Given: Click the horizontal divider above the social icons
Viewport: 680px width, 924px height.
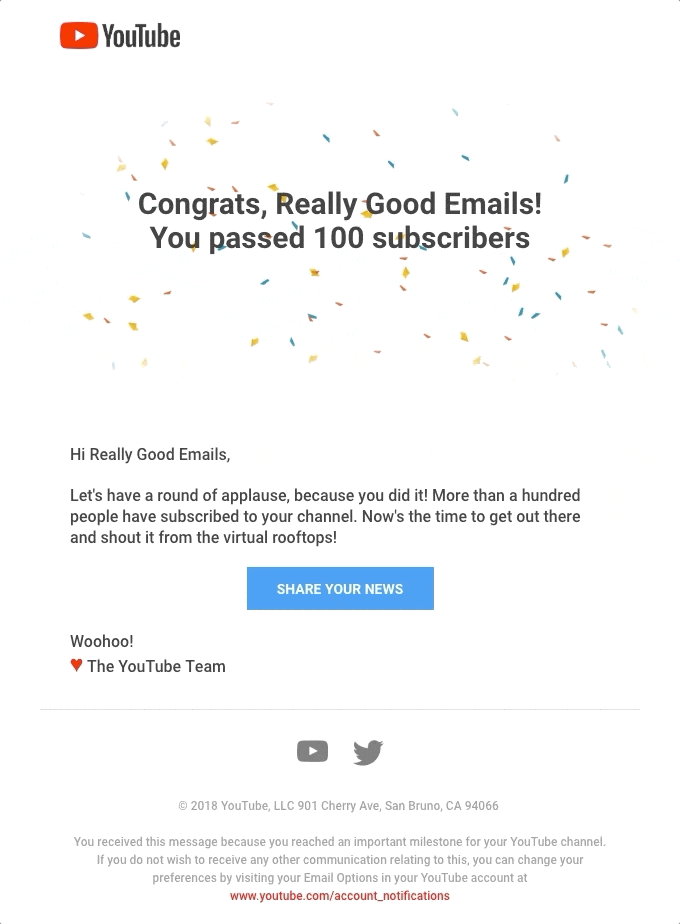Looking at the screenshot, I should [x=339, y=710].
